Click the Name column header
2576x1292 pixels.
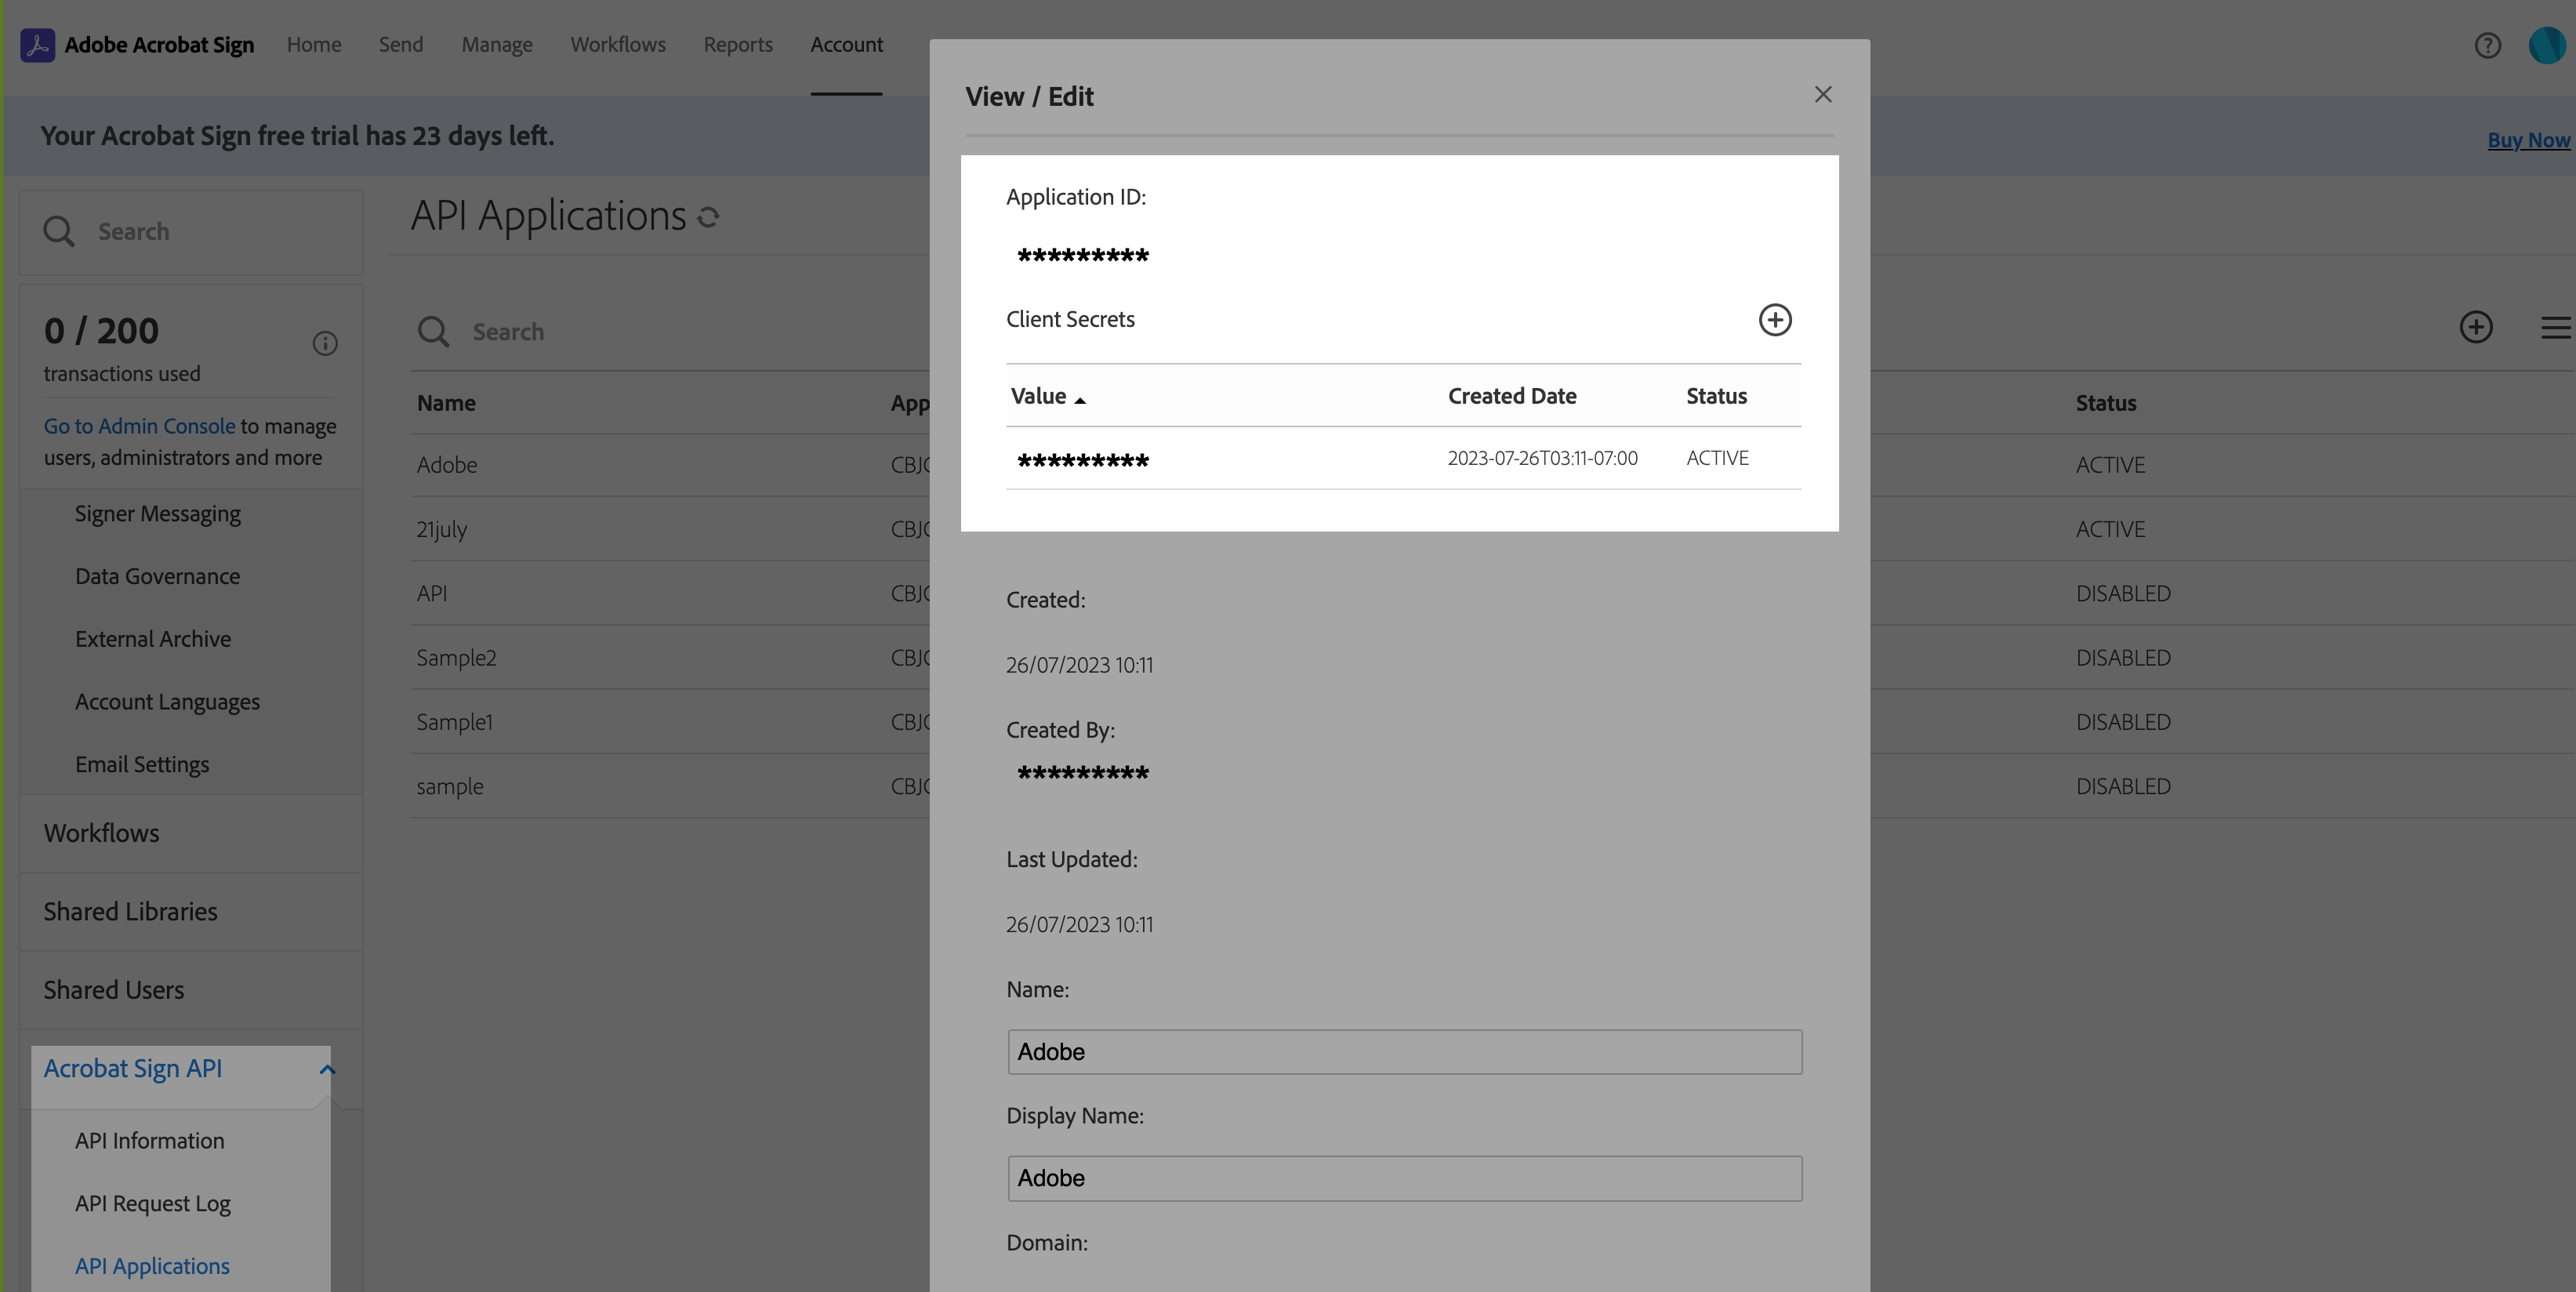tap(446, 403)
